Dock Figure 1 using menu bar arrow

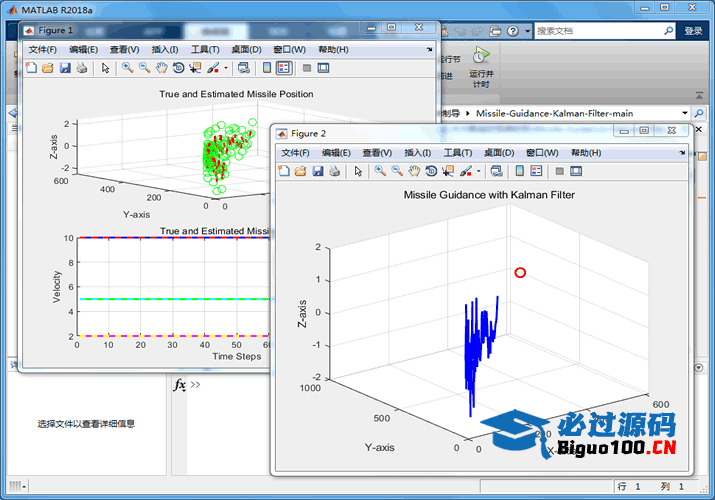coord(430,49)
